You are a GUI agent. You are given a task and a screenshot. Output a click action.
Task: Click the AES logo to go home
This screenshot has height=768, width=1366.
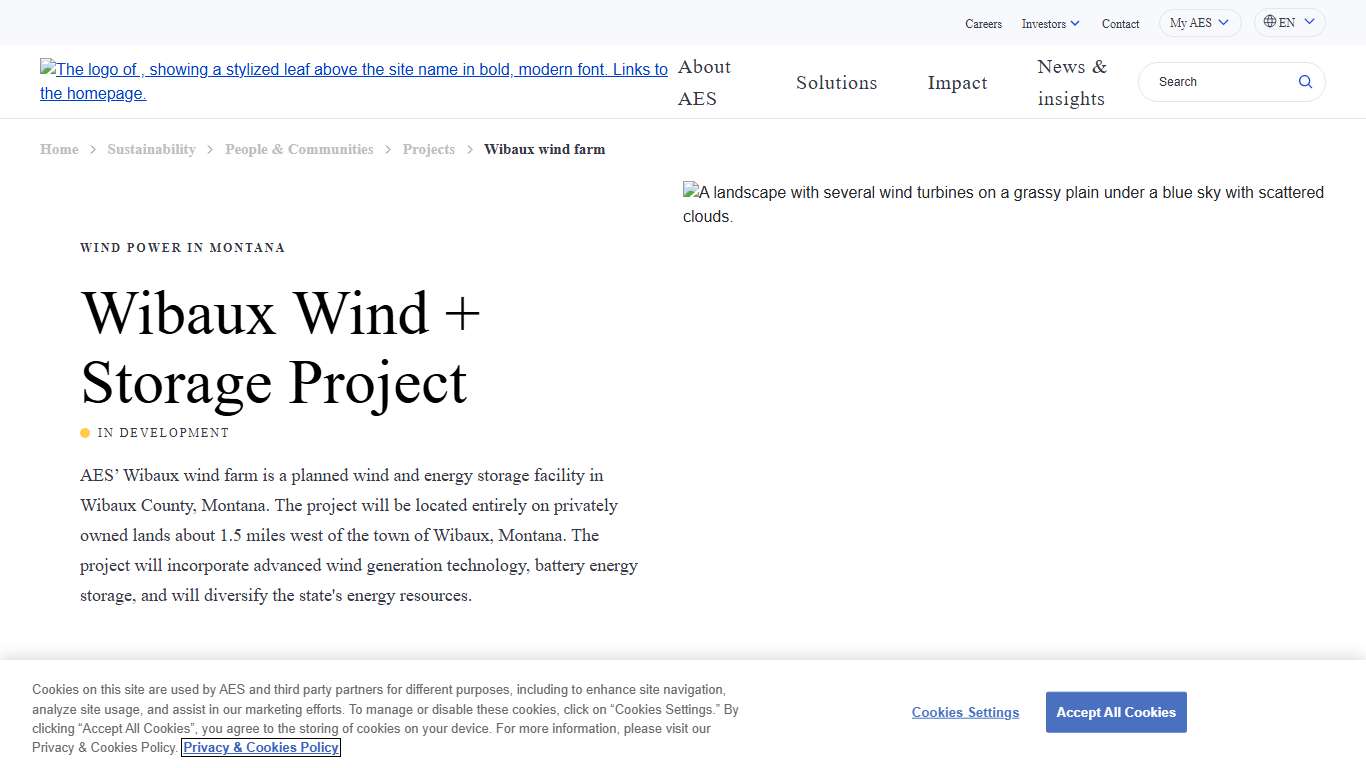click(353, 81)
